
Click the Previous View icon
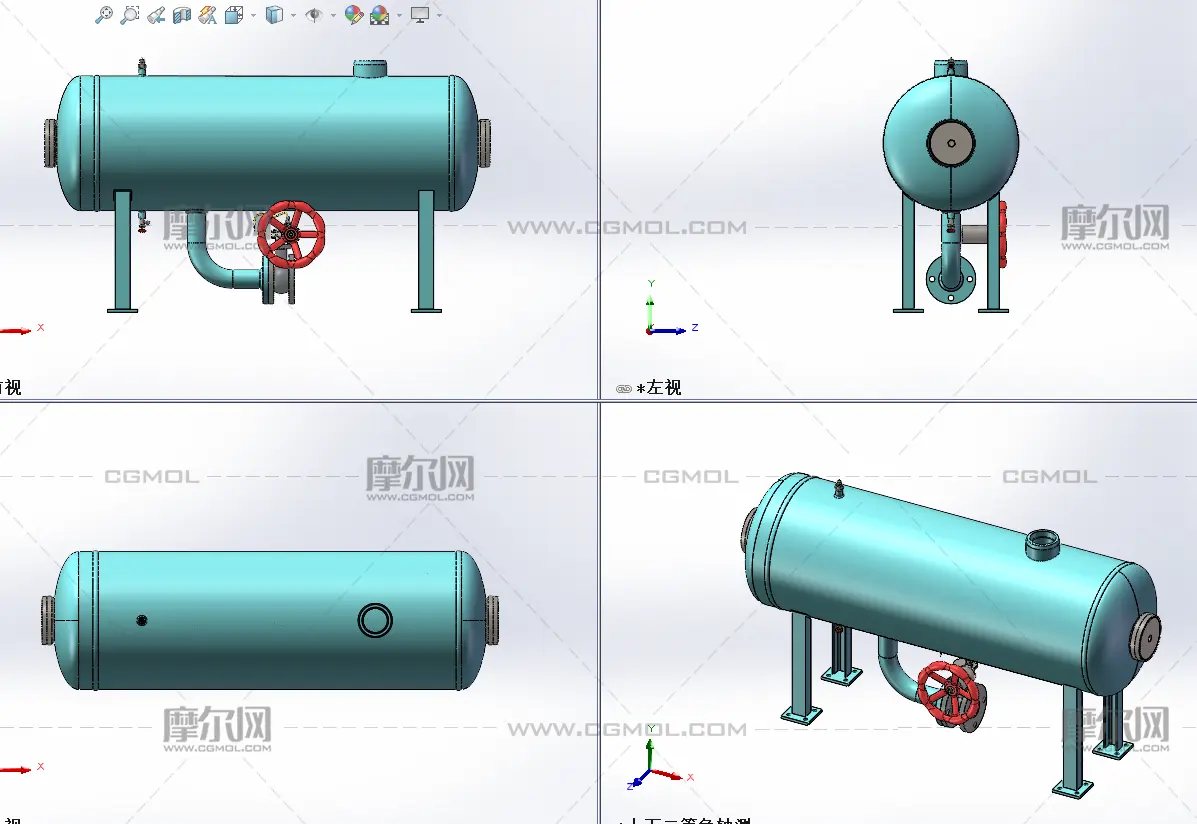[155, 15]
